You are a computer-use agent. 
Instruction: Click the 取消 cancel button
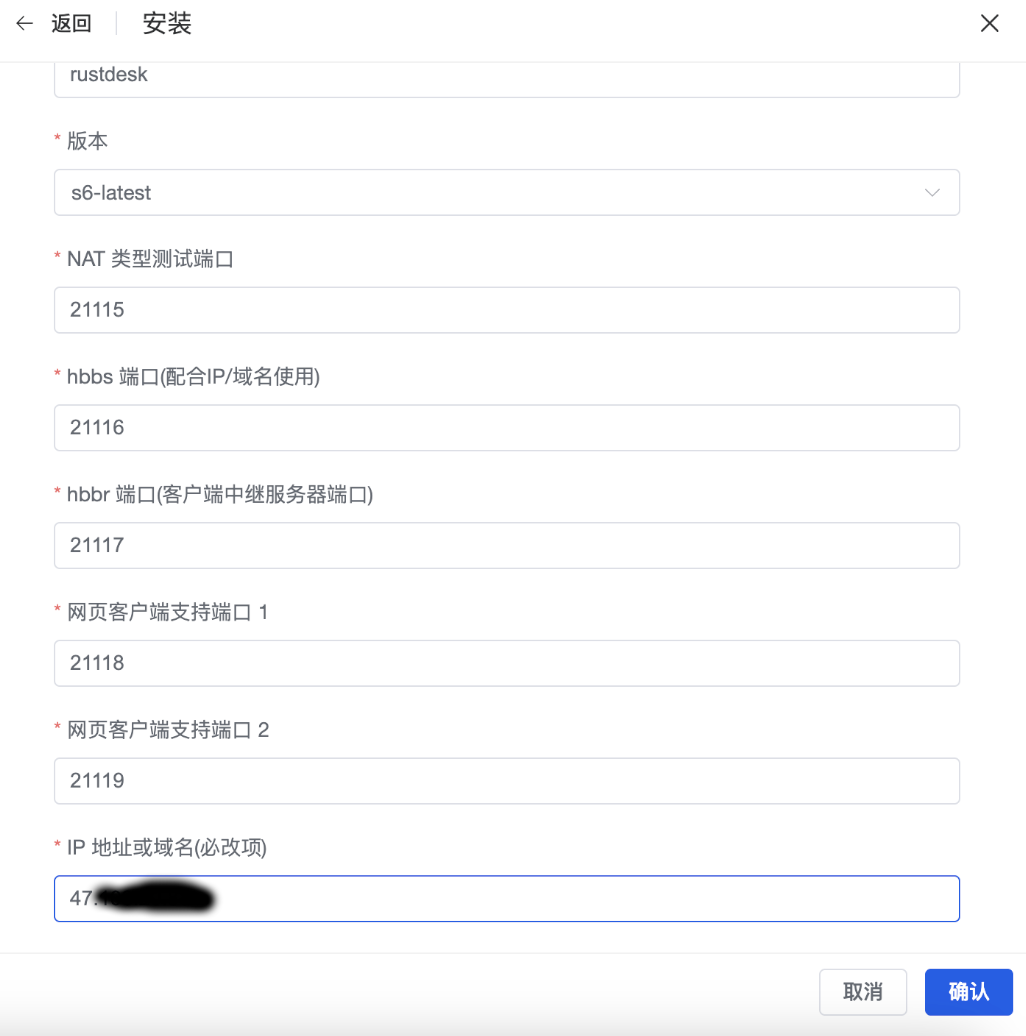point(863,992)
